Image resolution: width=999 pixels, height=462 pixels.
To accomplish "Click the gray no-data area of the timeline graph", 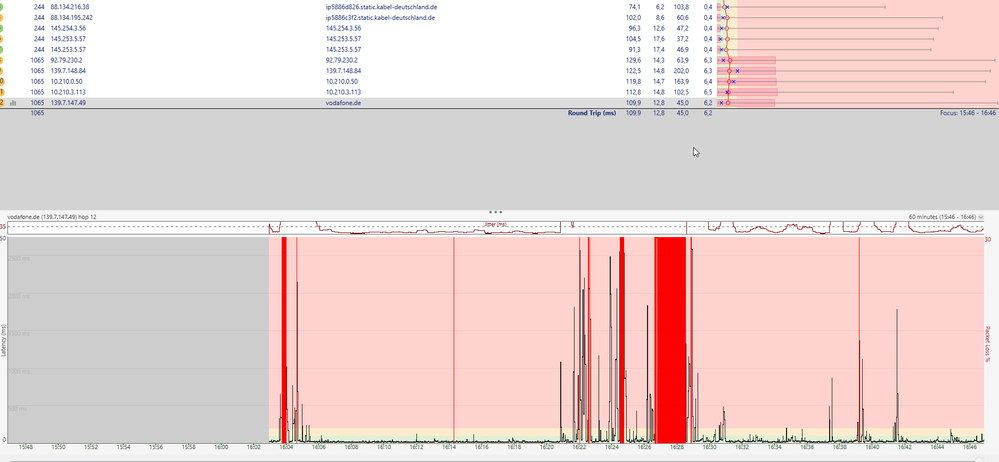I will [x=138, y=340].
